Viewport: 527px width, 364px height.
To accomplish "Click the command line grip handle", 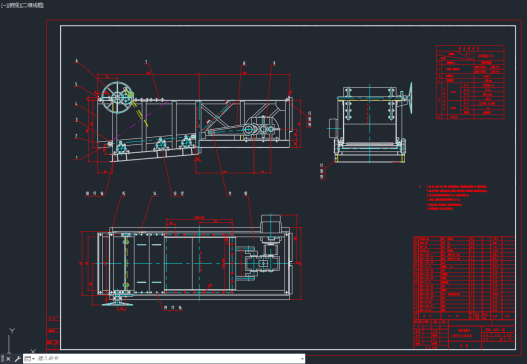I will click(2, 359).
